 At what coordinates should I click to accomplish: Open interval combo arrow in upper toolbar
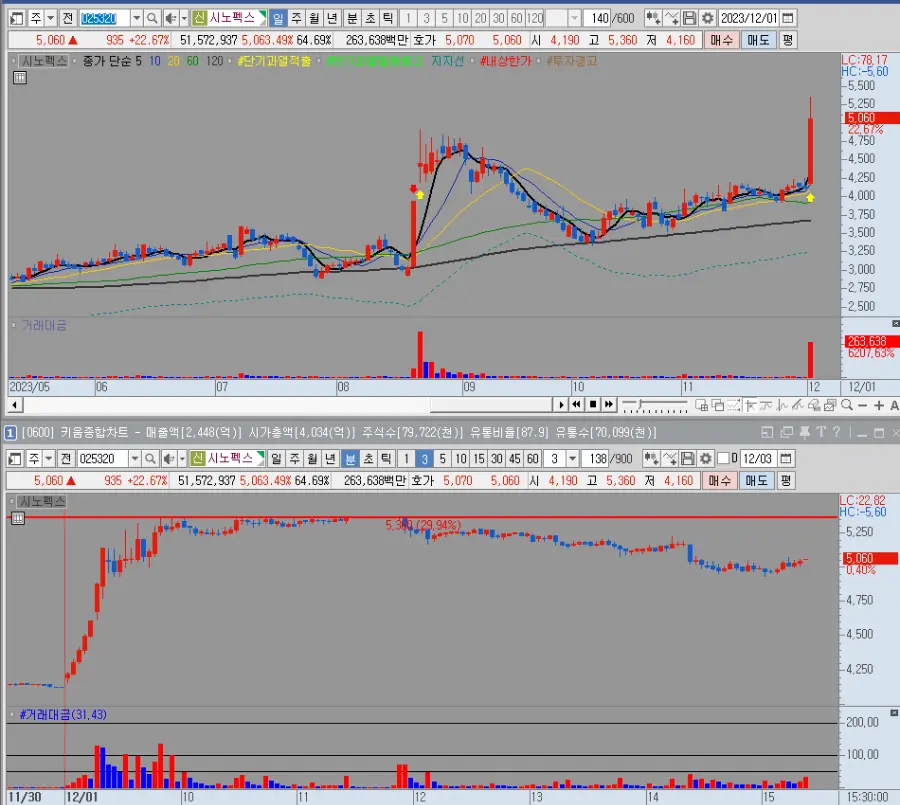coord(574,18)
